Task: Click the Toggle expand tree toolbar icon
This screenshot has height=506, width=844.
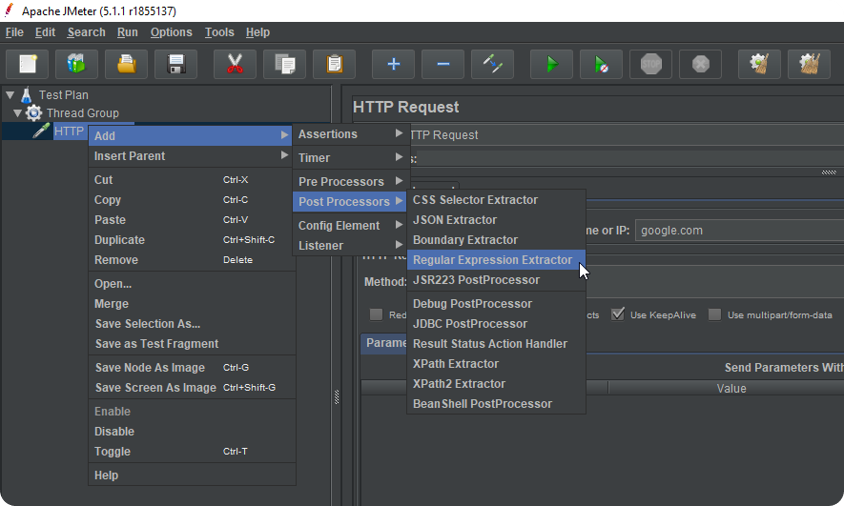Action: click(x=493, y=64)
